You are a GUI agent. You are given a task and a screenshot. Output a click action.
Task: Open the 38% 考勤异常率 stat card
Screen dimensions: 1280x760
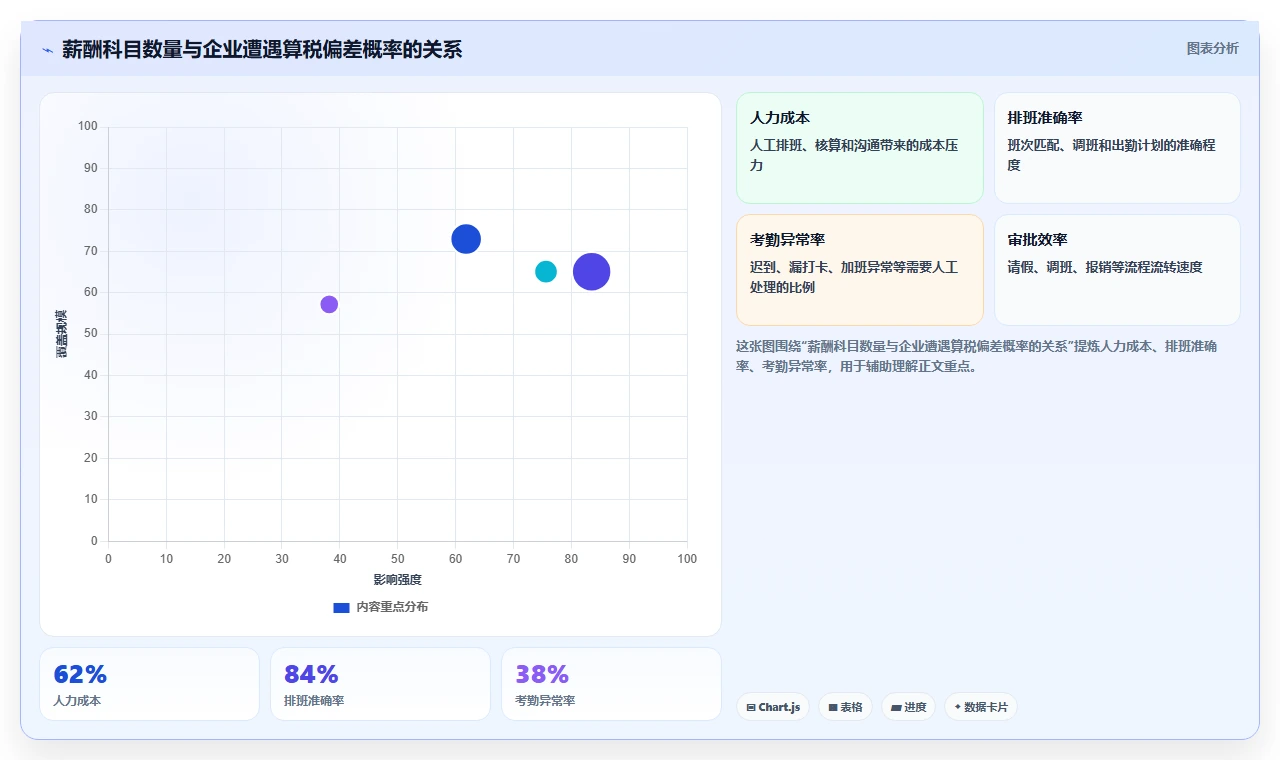click(611, 684)
